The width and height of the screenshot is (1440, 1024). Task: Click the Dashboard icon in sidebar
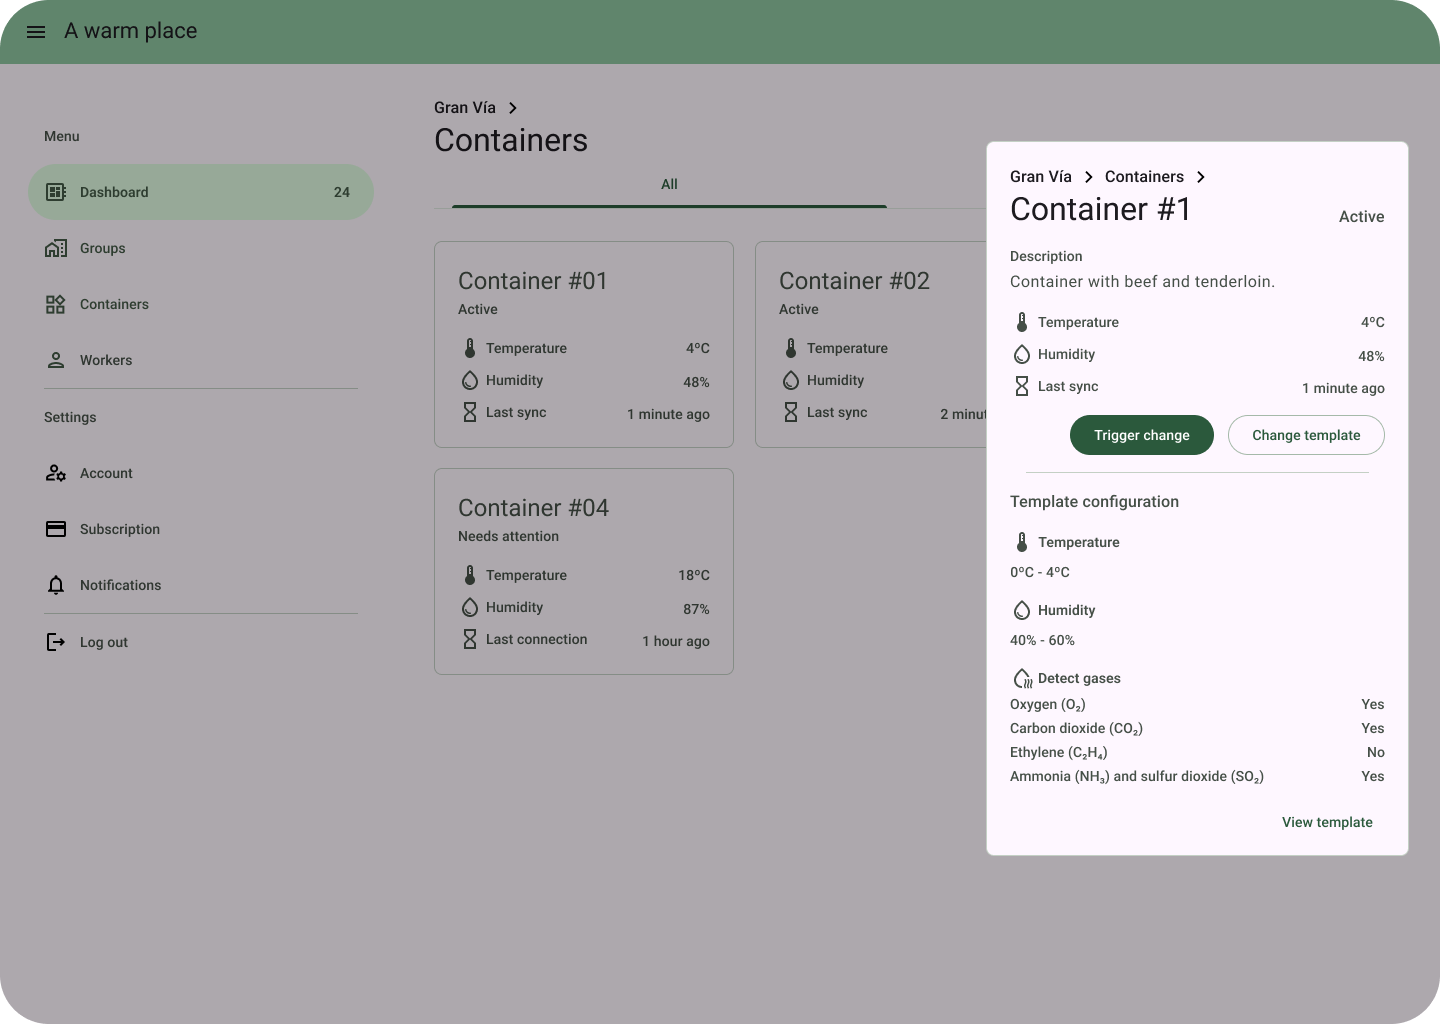click(56, 192)
